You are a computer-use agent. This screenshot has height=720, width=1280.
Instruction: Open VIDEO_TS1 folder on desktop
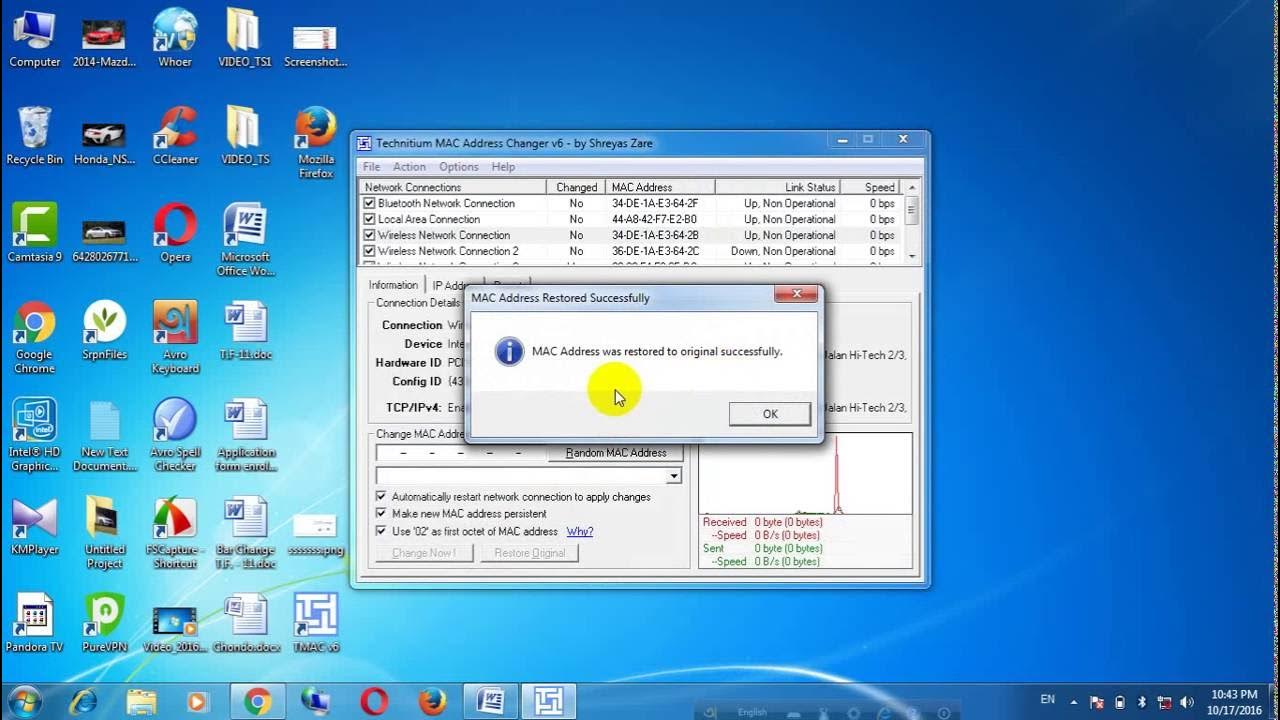click(x=245, y=39)
